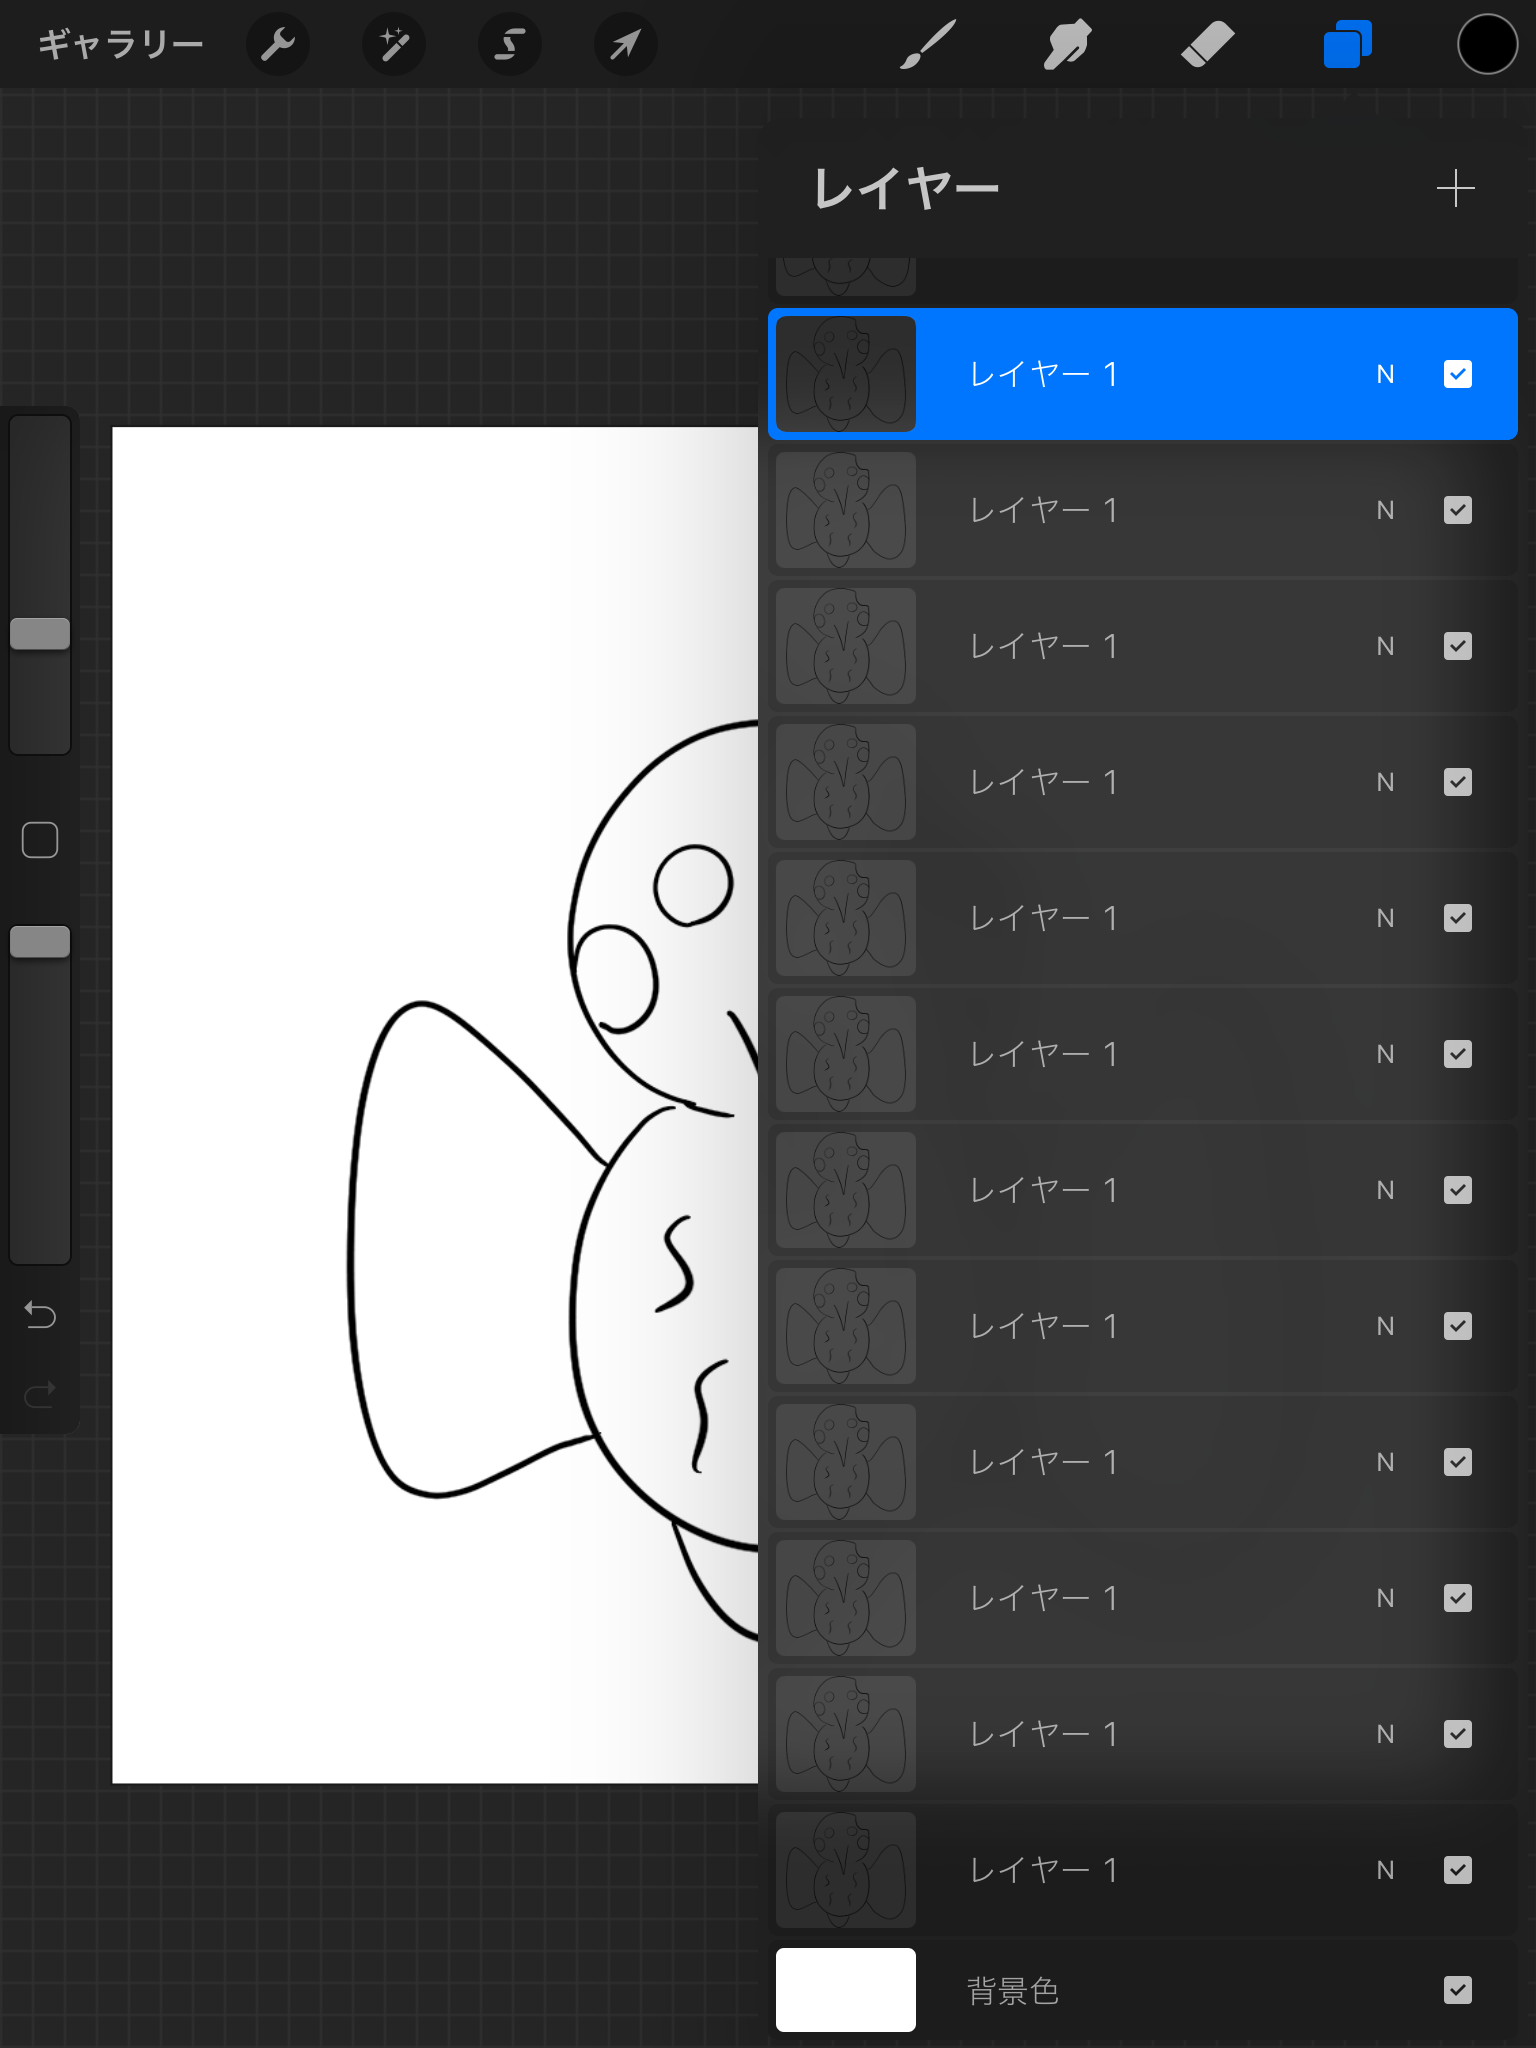This screenshot has width=1536, height=2048.
Task: Click the brush opacity slider handle
Action: [40, 941]
